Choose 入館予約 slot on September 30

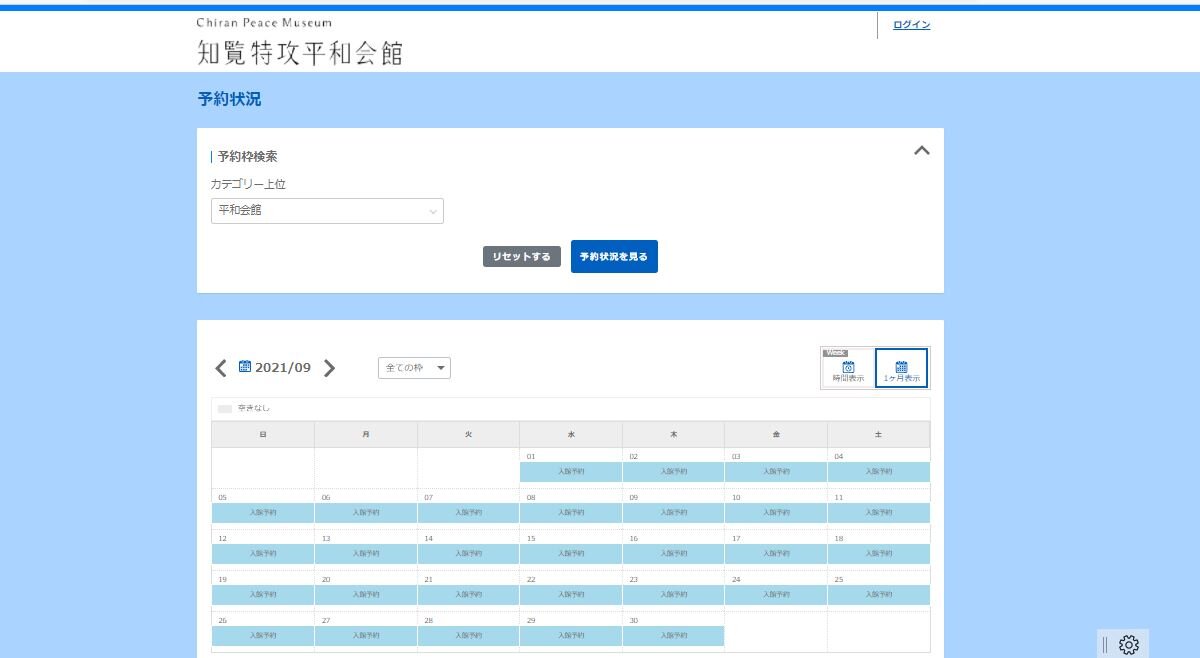pyautogui.click(x=673, y=635)
